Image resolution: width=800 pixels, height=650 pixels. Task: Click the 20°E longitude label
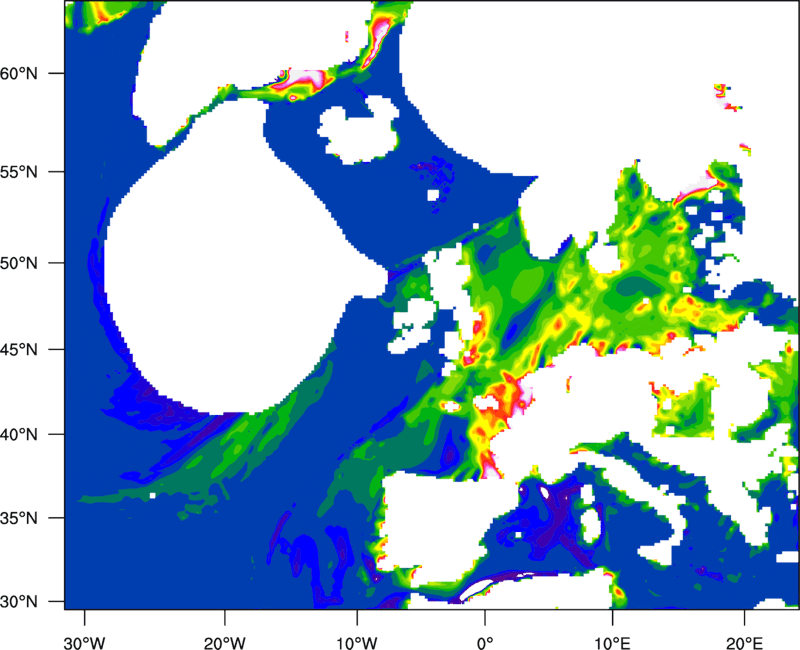(x=744, y=643)
